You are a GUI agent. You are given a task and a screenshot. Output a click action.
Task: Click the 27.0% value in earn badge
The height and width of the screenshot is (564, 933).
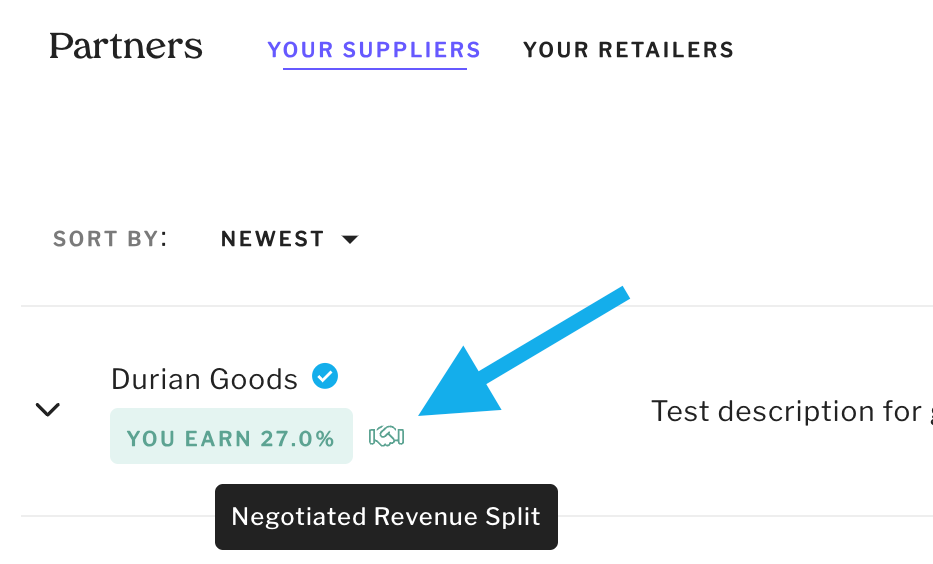tap(297, 438)
